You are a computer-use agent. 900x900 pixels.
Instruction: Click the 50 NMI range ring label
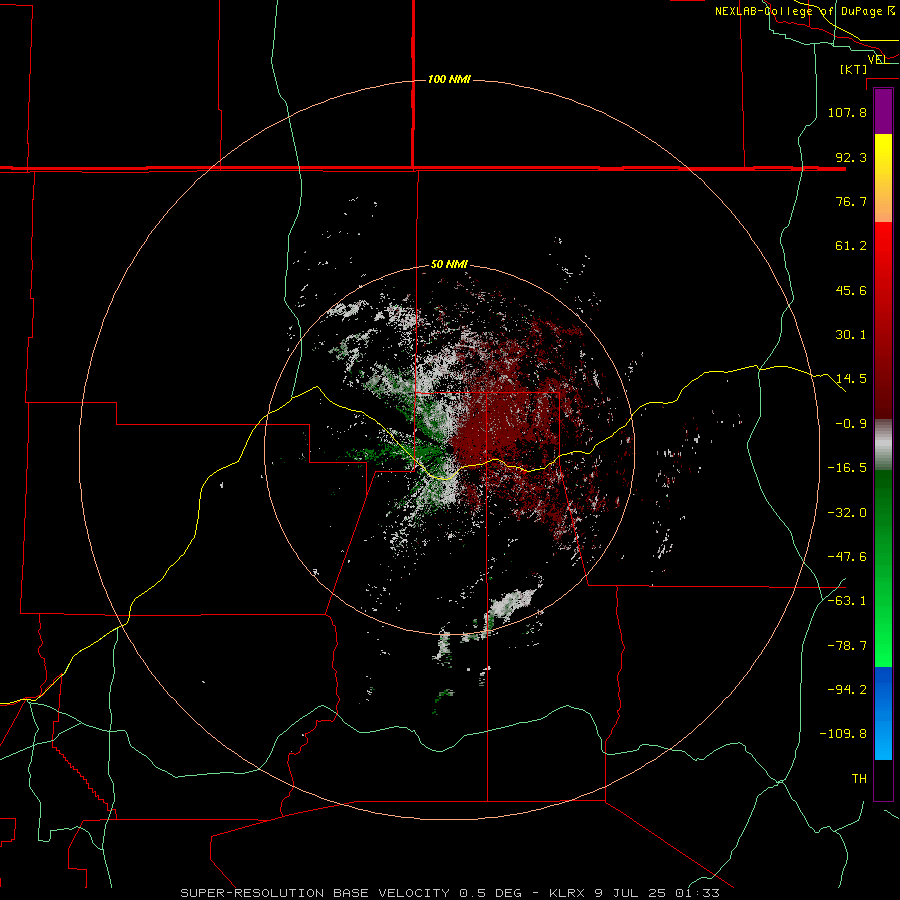point(449,265)
